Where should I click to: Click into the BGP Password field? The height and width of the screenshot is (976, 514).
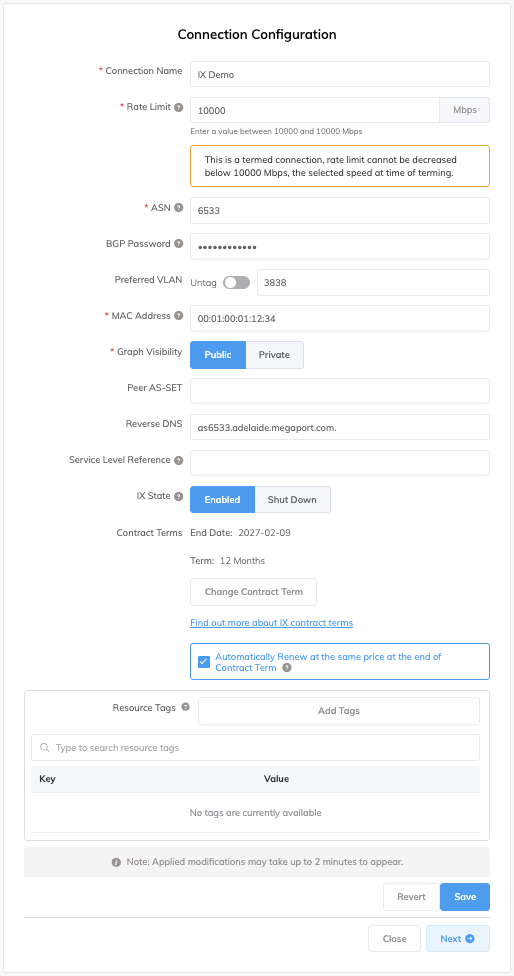click(x=340, y=246)
